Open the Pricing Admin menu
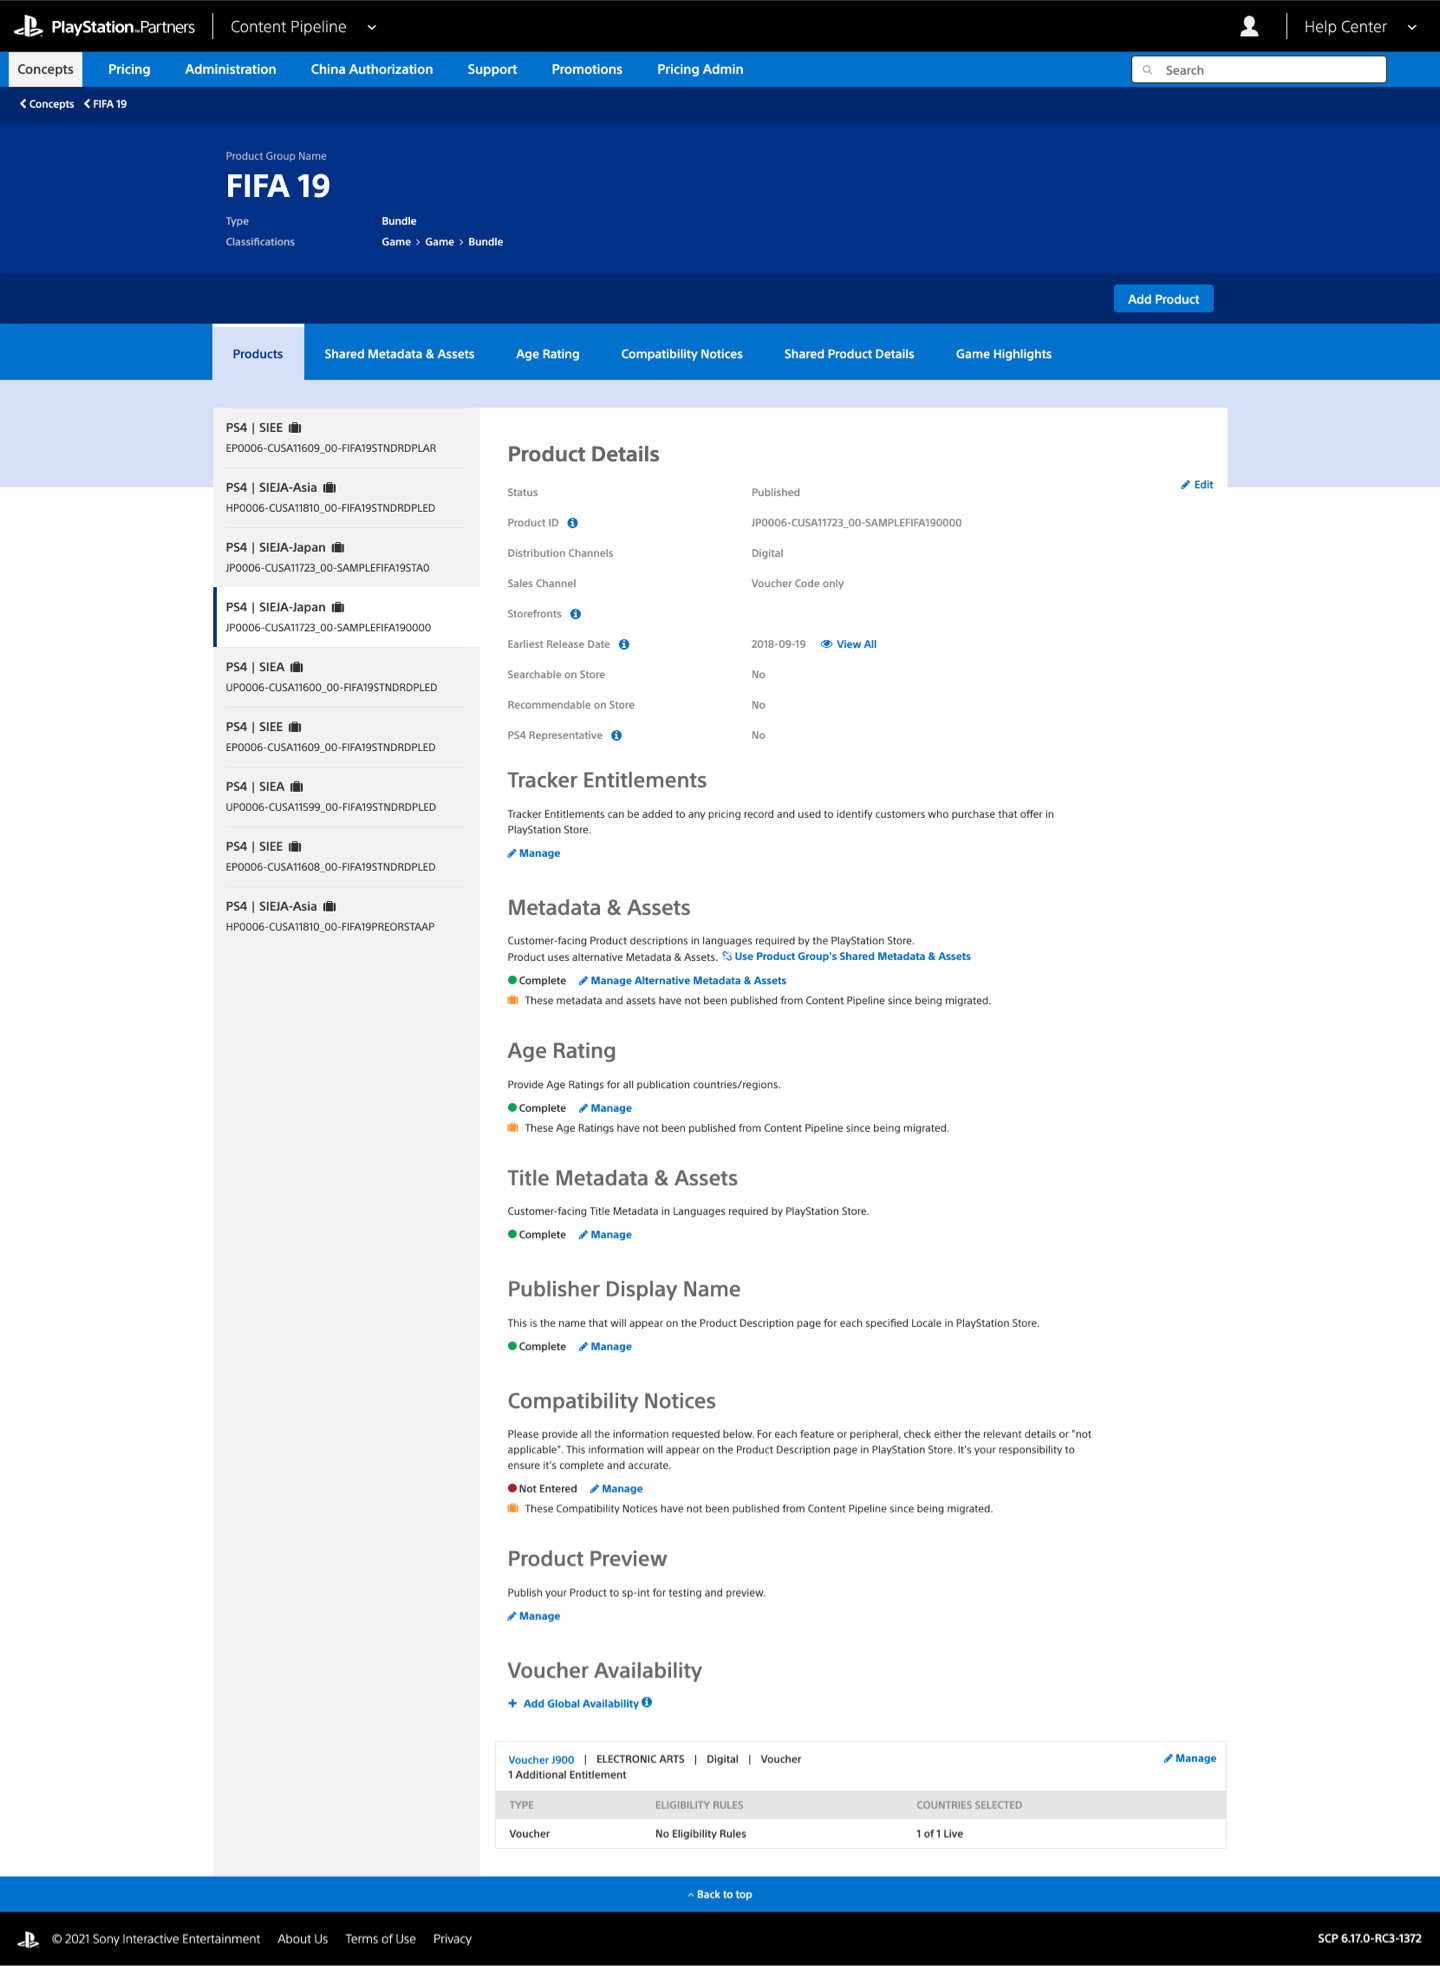The image size is (1440, 1966). pyautogui.click(x=700, y=69)
